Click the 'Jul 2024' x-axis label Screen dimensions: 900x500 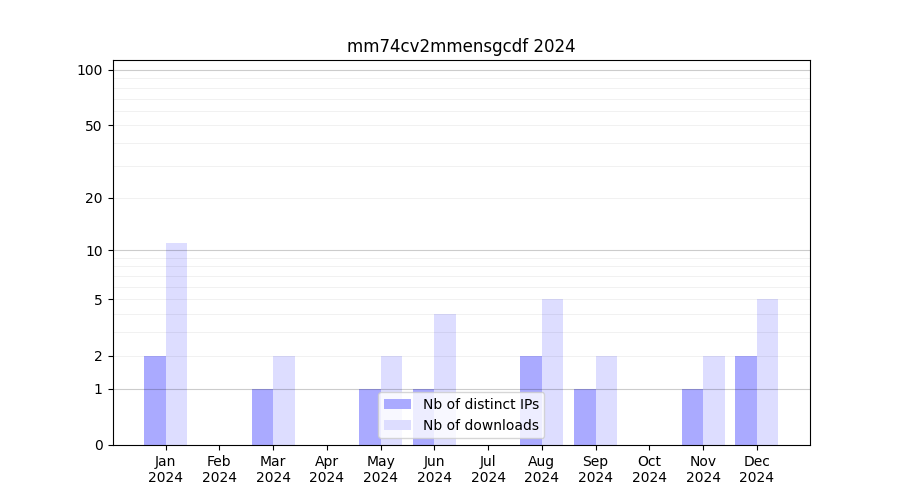point(488,469)
